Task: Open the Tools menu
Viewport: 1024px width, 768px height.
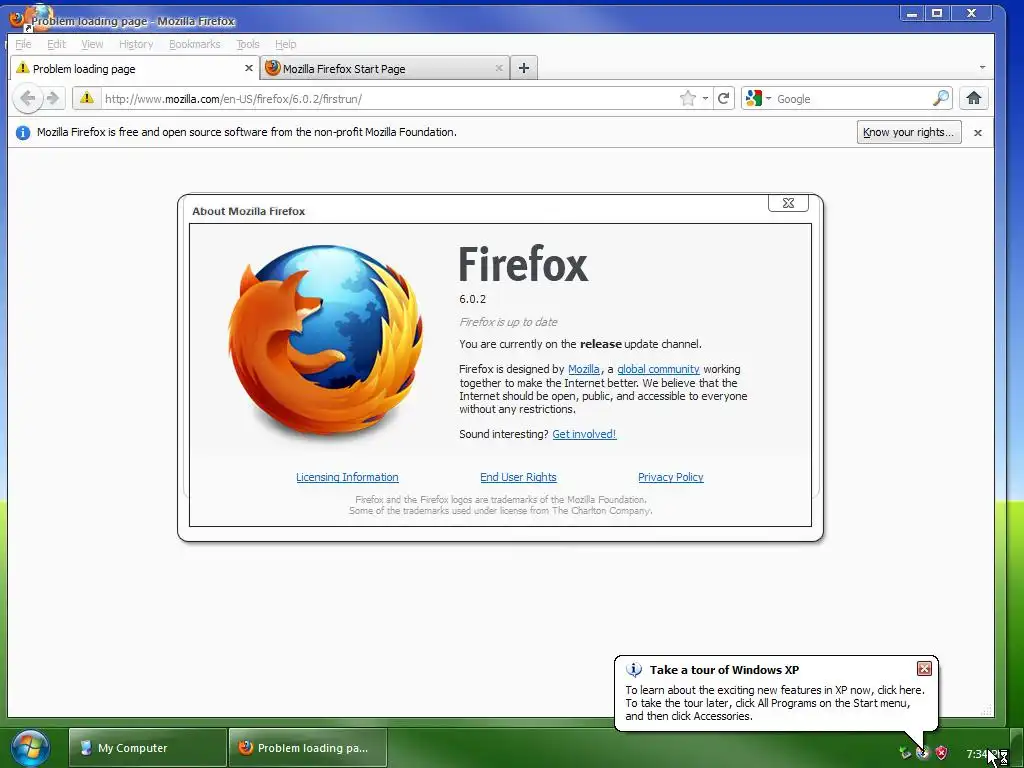Action: point(248,44)
